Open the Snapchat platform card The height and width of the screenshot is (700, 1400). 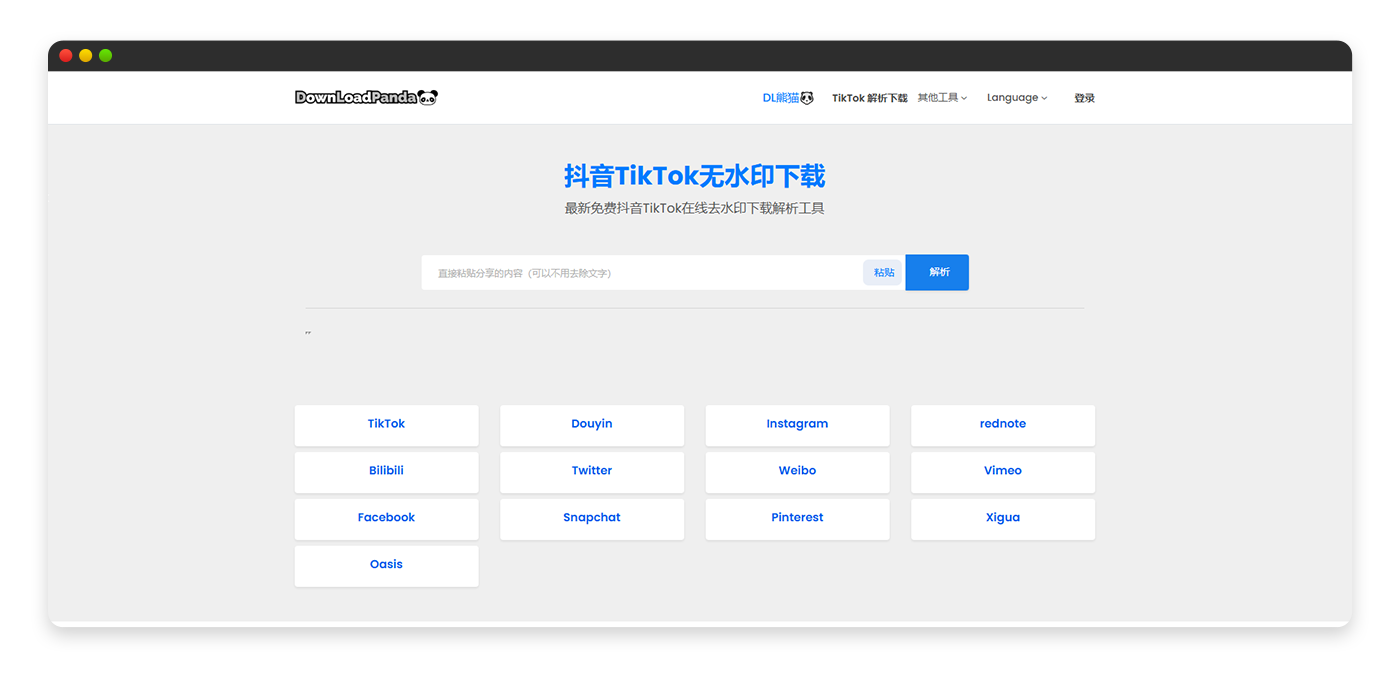[592, 518]
